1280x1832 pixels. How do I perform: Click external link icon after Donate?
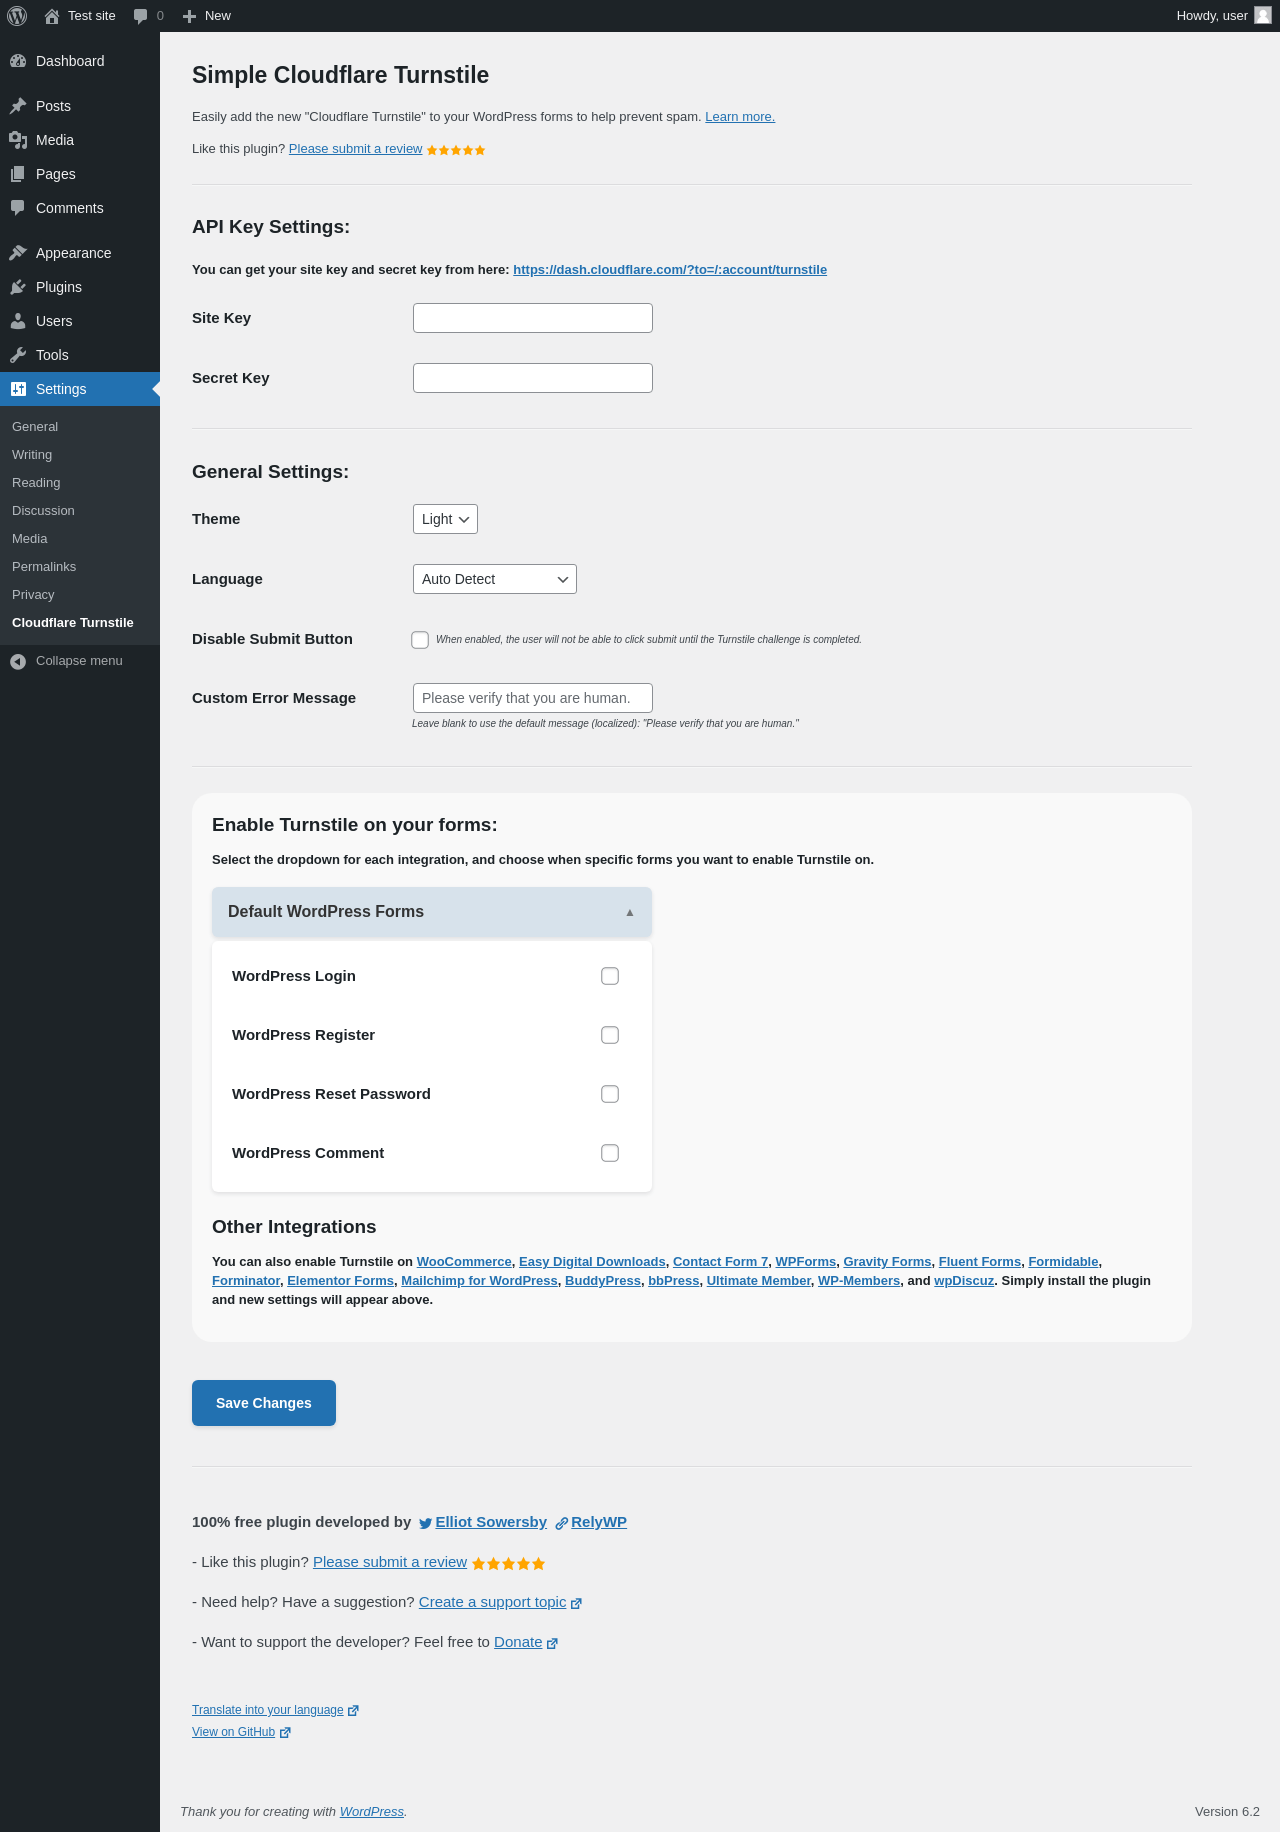click(552, 1643)
